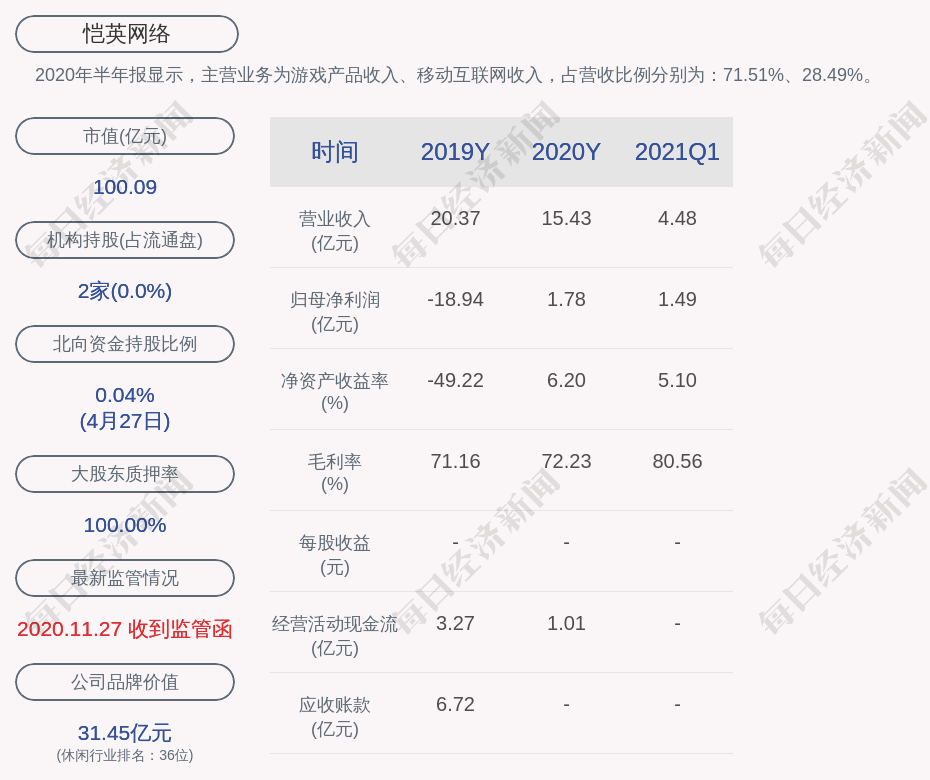930x780 pixels.
Task: Click the 归母净利润(亿元) row label
Action: 335,312
